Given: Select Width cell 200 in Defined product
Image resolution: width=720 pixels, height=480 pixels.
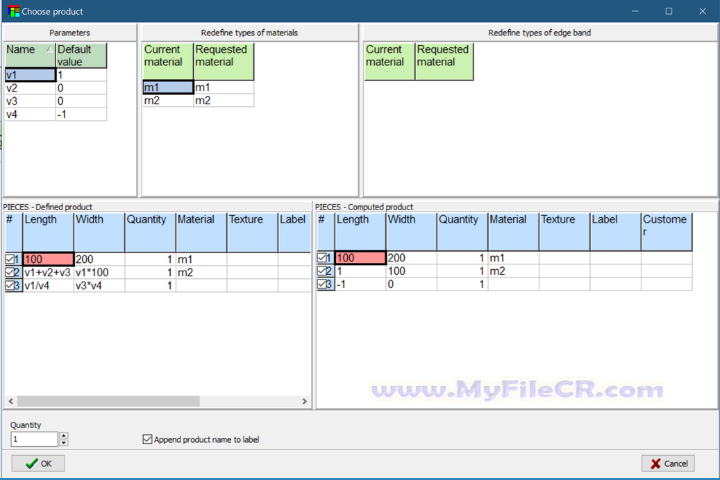Looking at the screenshot, I should tap(99, 259).
